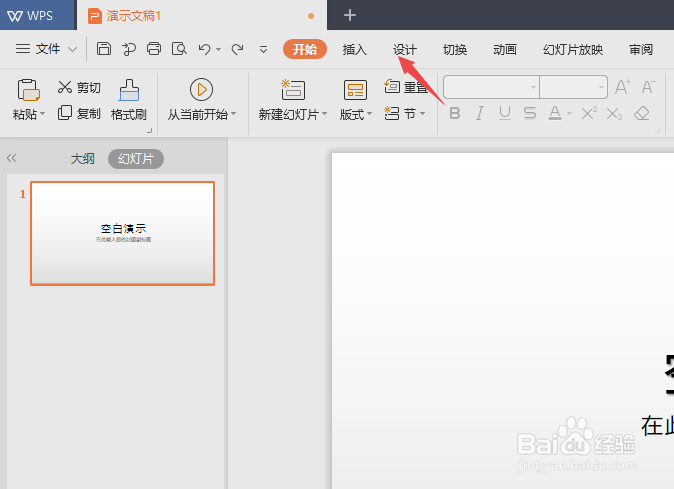
Task: Open the 切换 ribbon tab
Action: point(455,49)
